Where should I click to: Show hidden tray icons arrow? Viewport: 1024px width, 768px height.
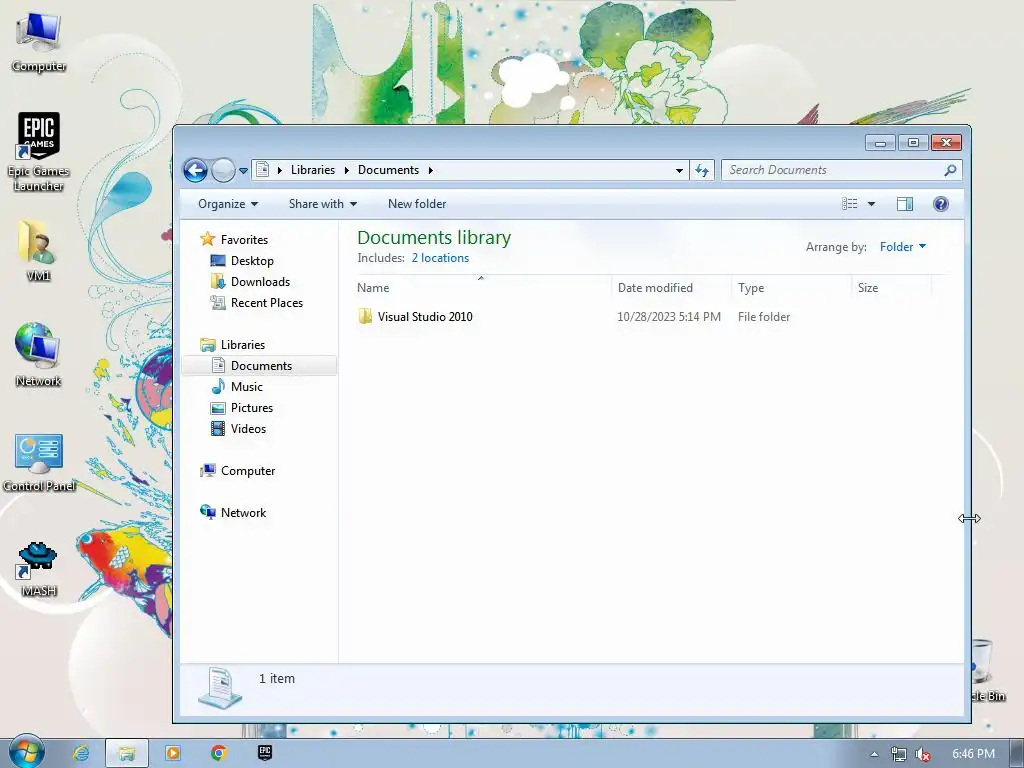874,754
